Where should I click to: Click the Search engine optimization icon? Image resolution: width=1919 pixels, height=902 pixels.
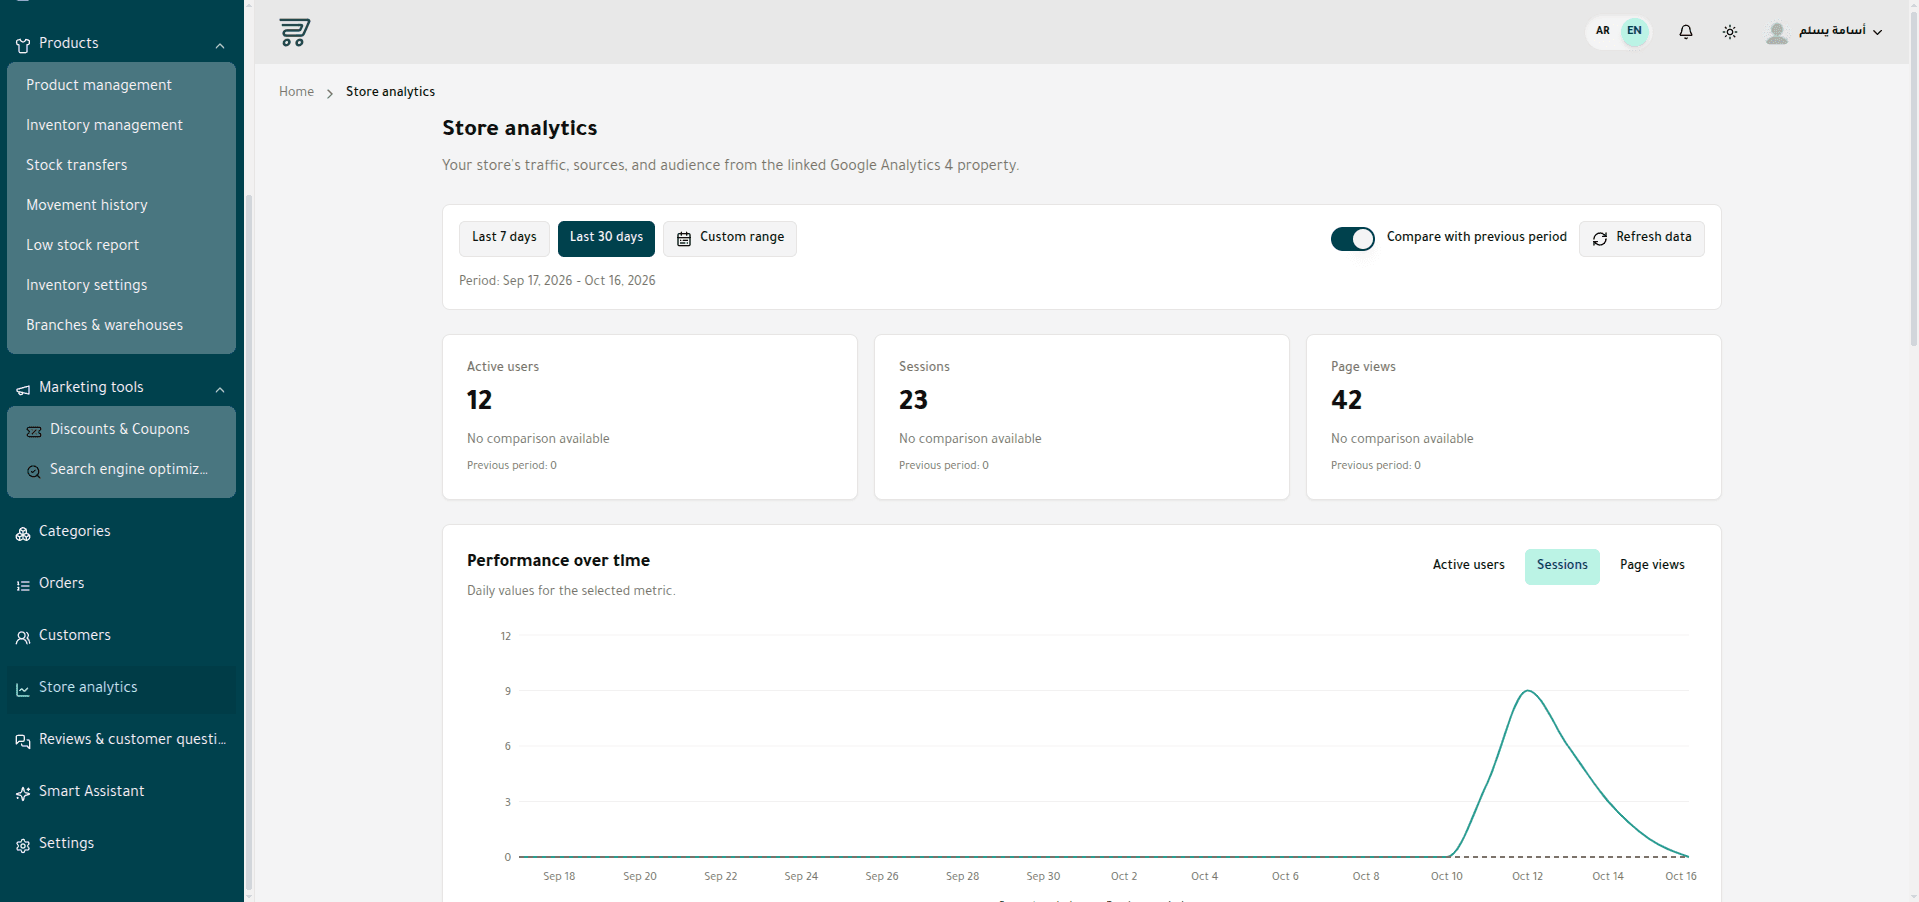click(x=34, y=471)
